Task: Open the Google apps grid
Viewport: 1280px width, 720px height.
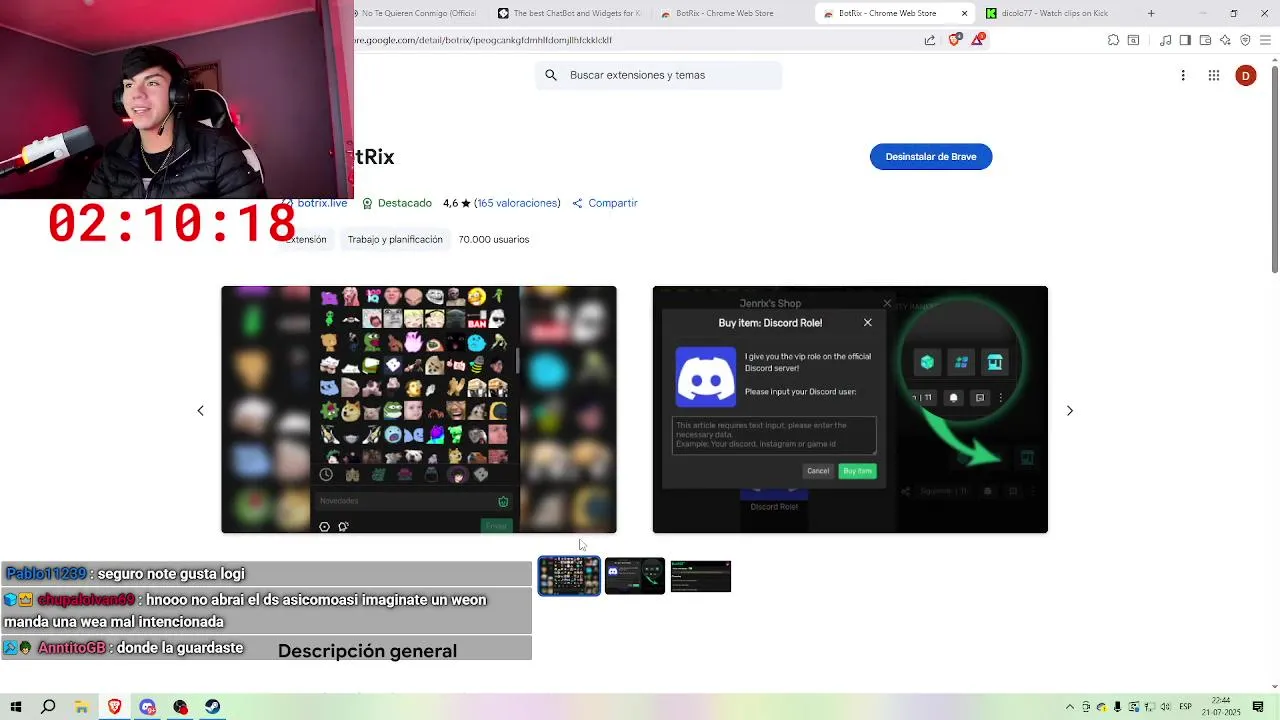Action: [1214, 76]
